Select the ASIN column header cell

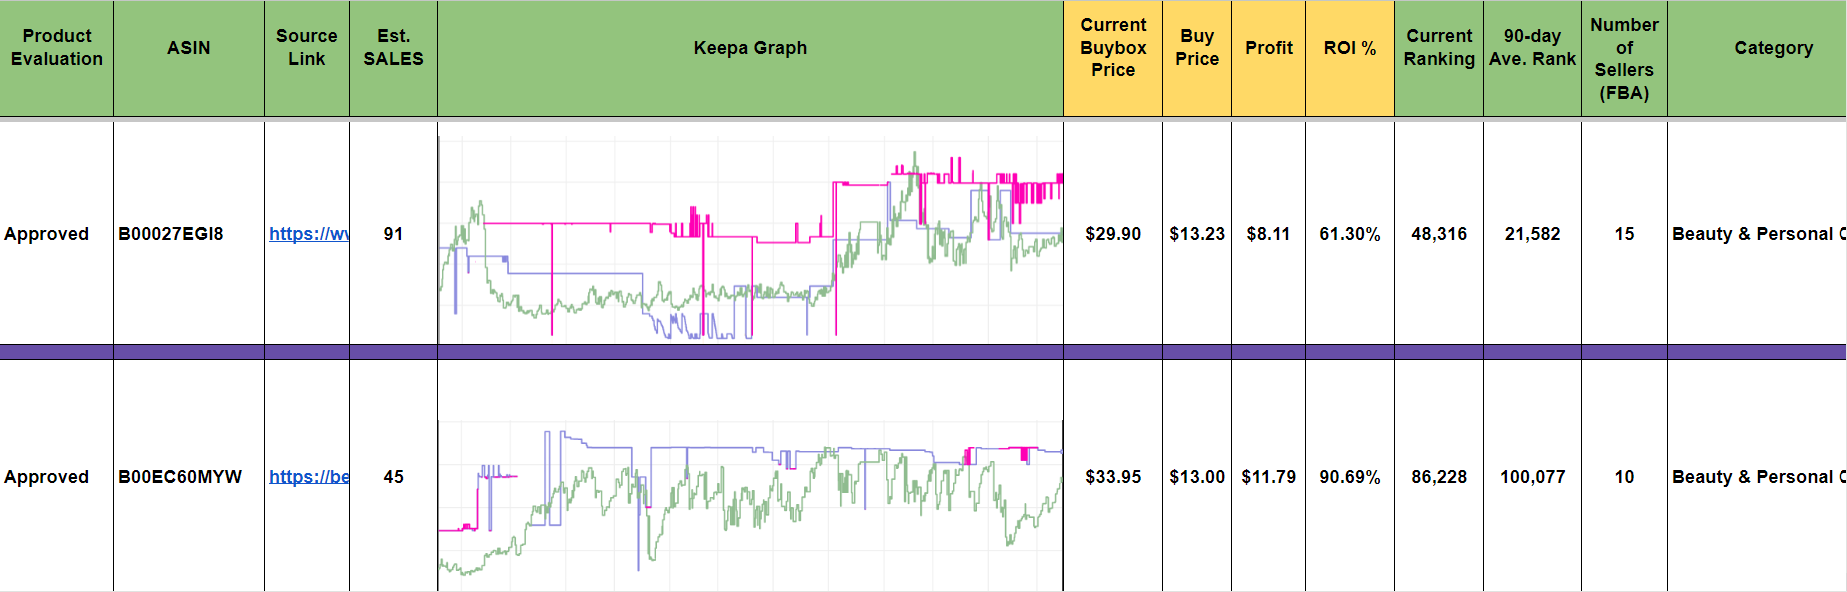tap(189, 48)
